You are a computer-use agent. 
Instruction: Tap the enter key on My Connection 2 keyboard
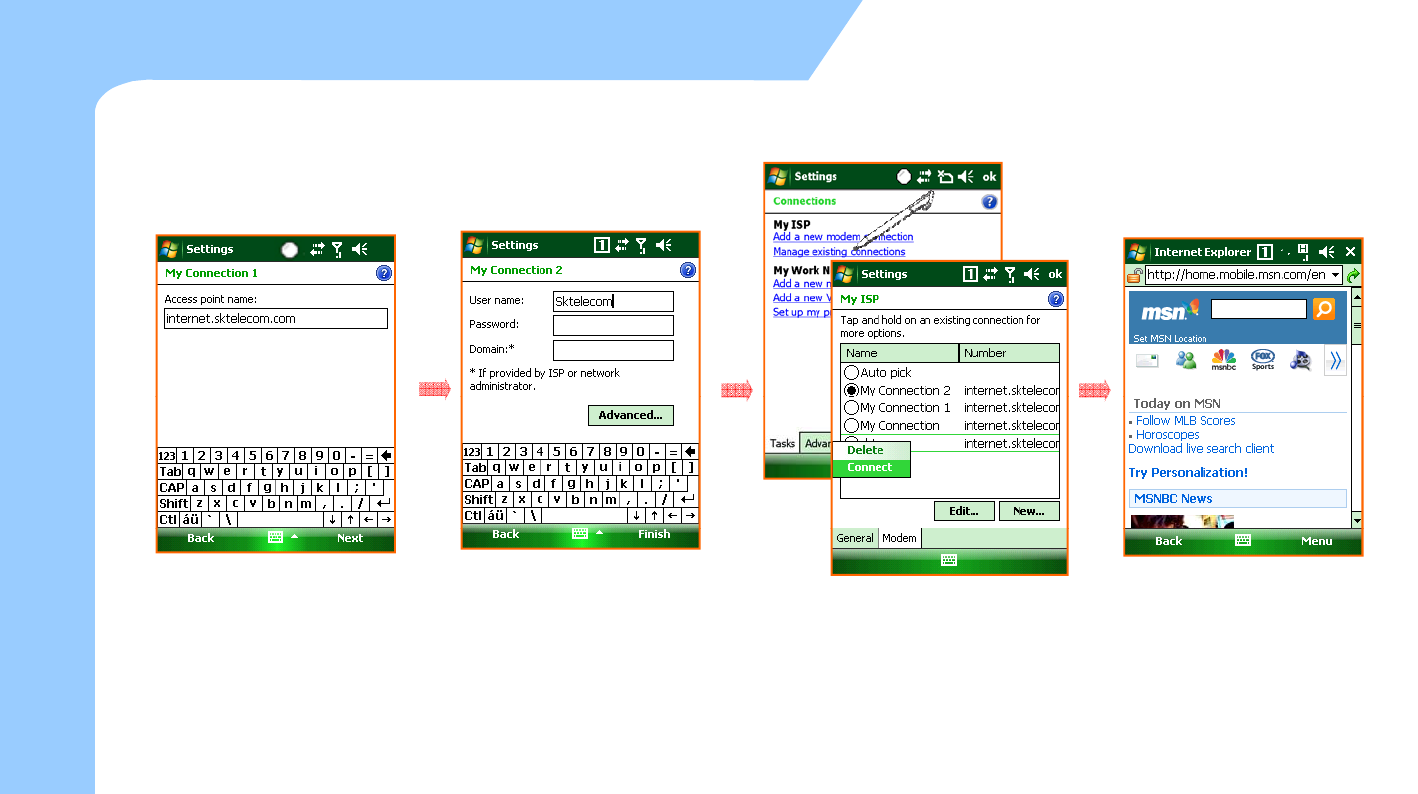tap(687, 499)
